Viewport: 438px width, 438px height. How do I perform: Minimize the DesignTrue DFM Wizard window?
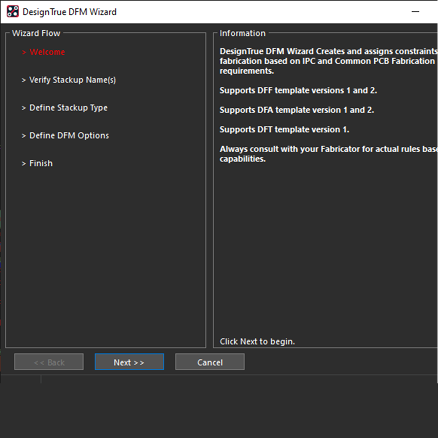tap(415, 12)
